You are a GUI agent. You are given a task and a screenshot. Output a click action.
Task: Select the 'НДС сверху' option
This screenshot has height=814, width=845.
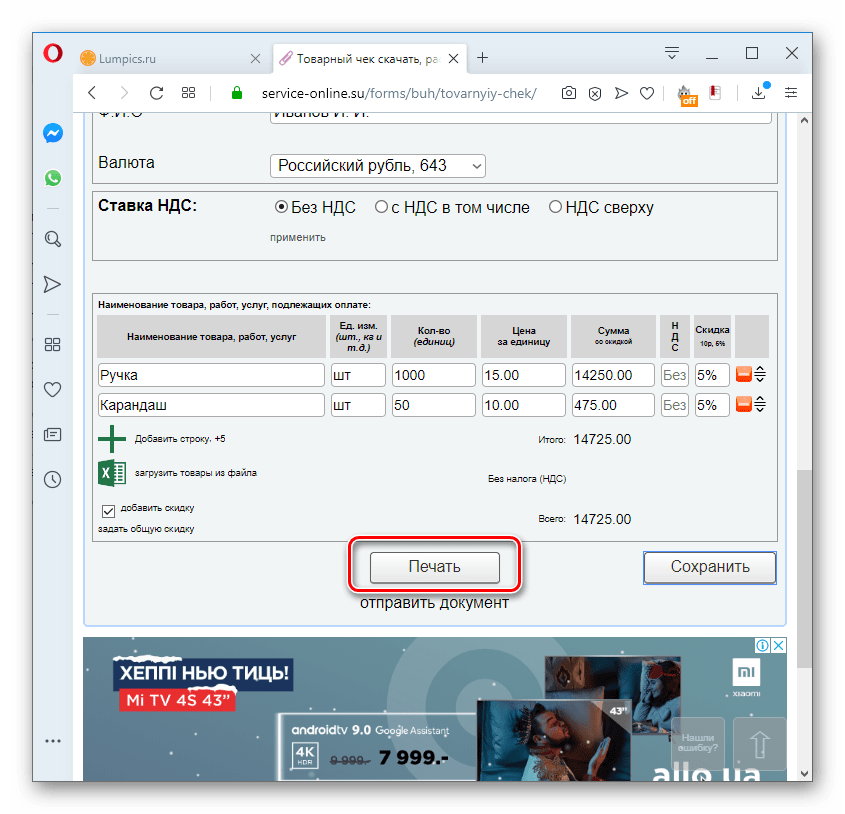coord(555,207)
